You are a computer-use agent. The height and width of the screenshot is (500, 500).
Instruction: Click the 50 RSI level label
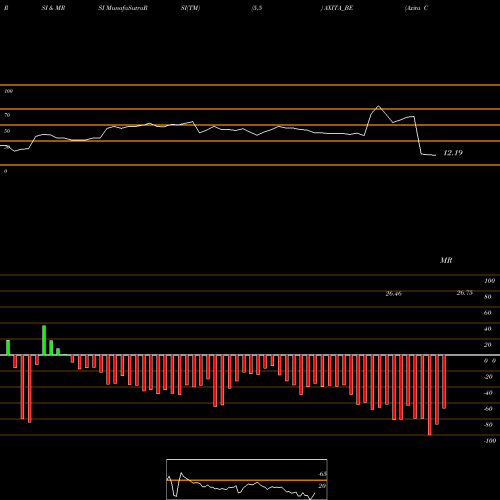(x=7, y=131)
